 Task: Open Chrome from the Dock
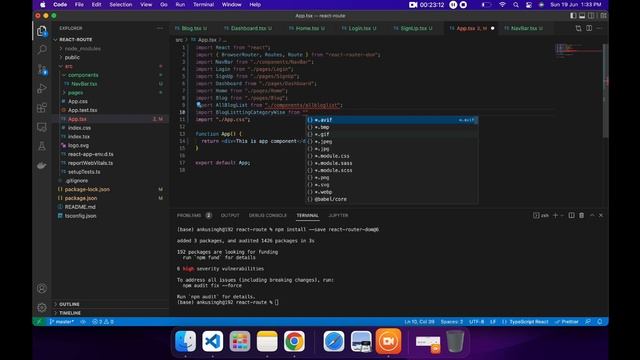tap(294, 341)
